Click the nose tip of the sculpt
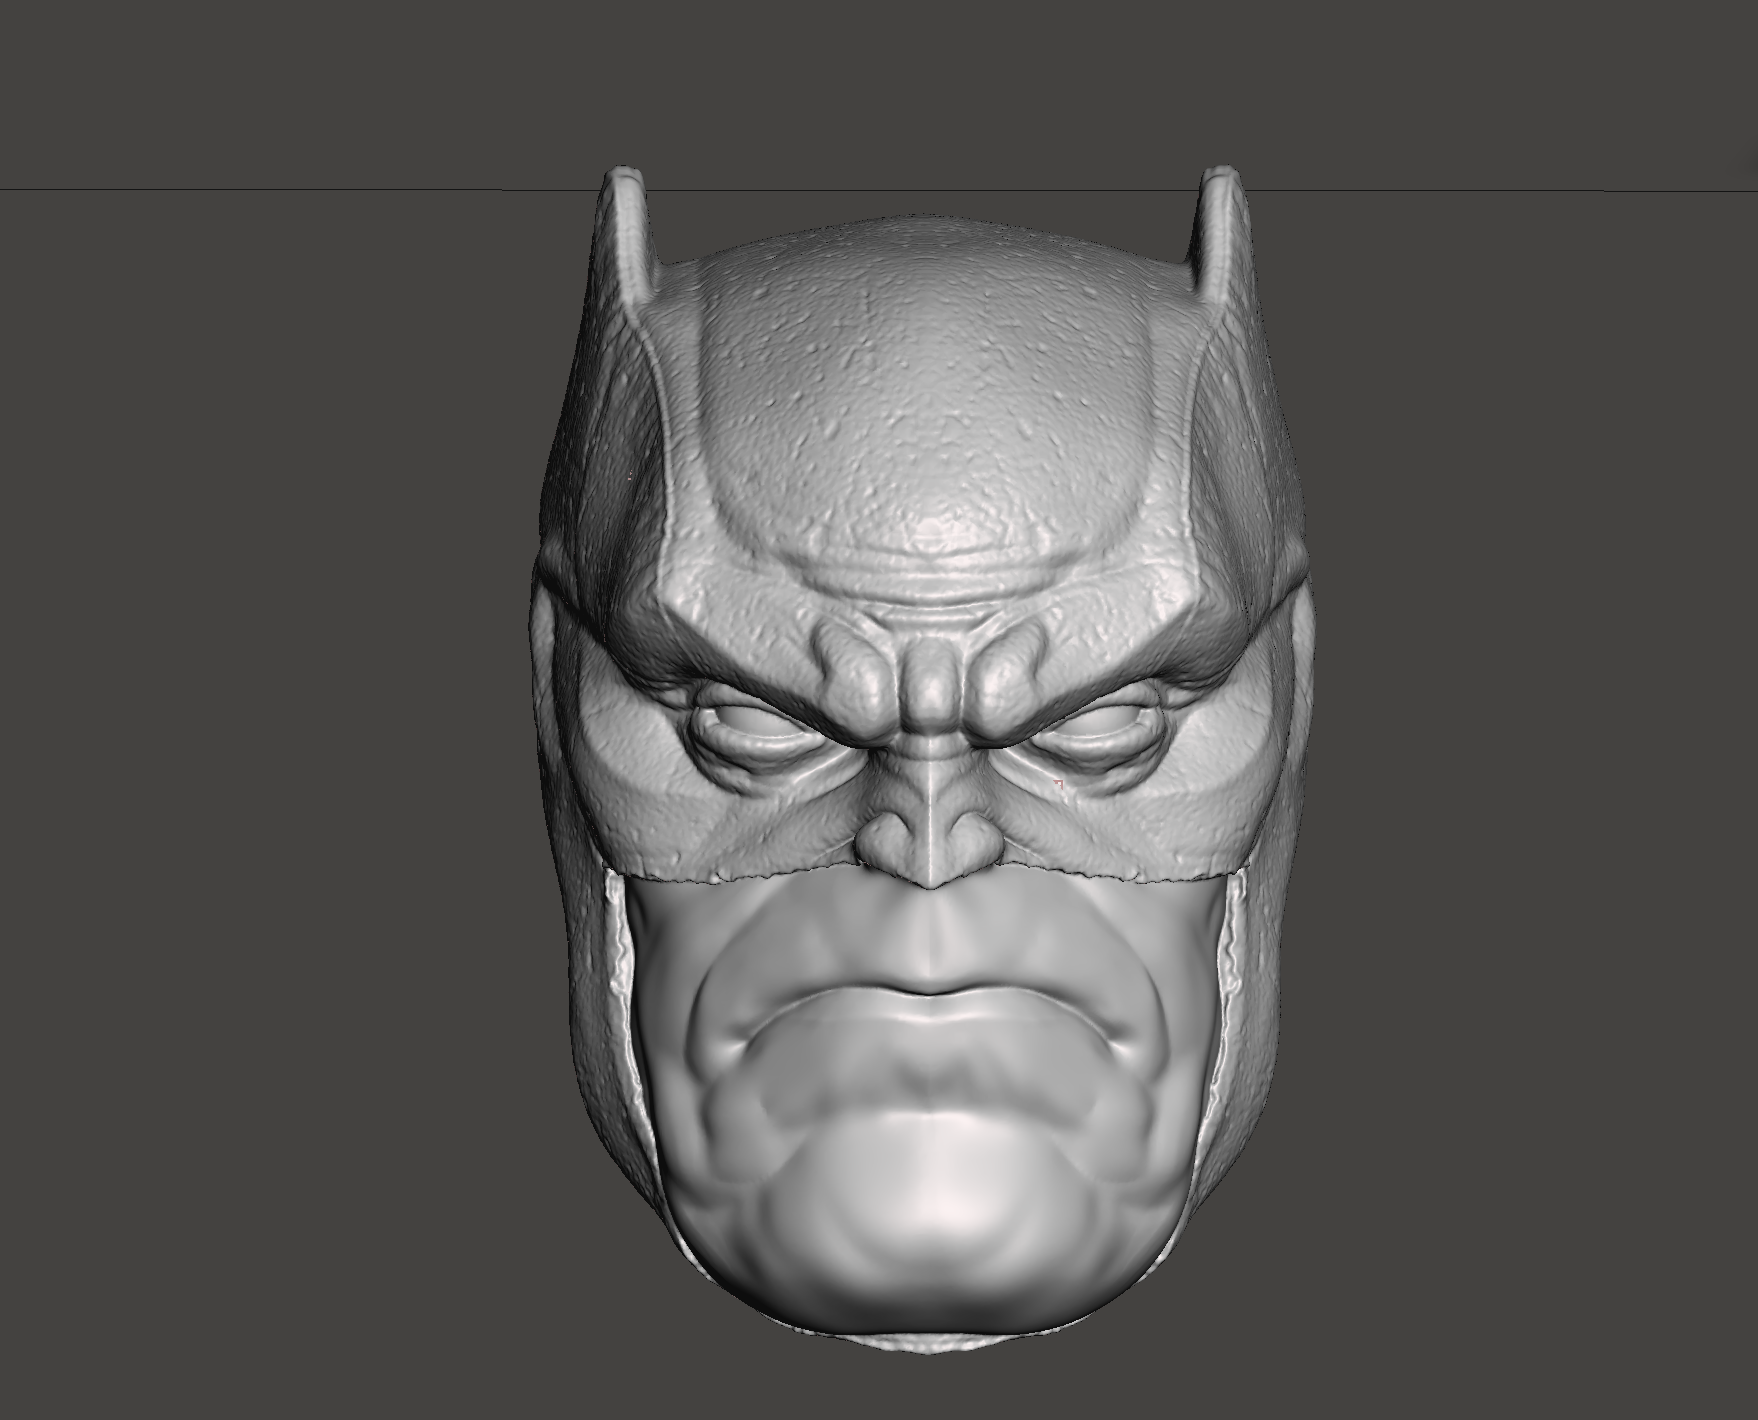 tap(929, 847)
